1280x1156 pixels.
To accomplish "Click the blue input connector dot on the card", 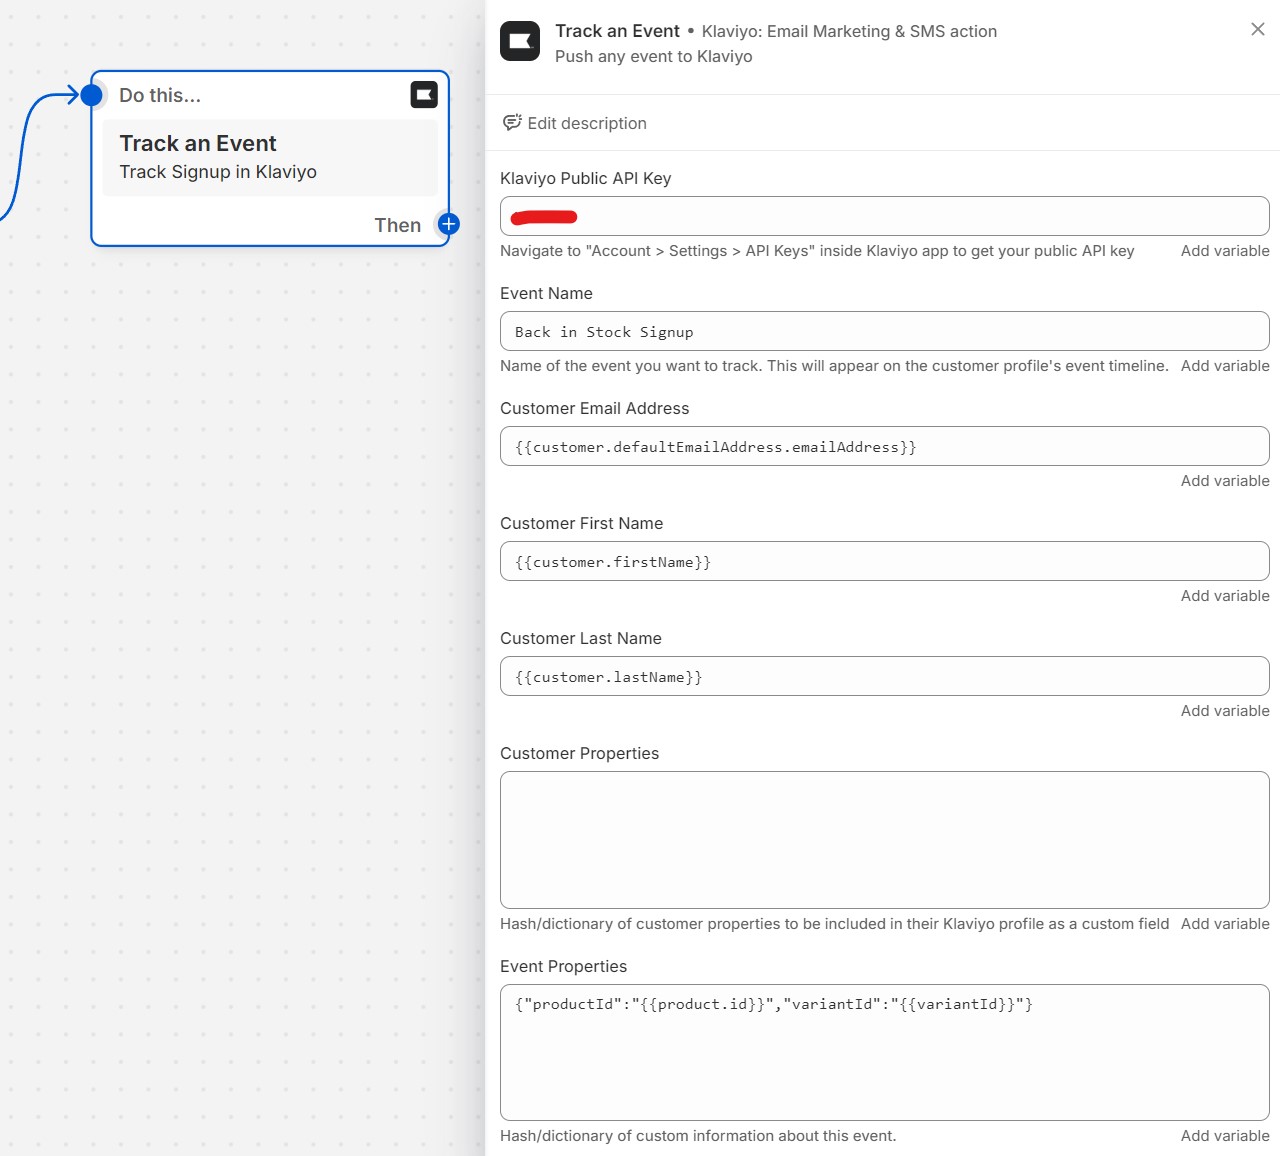I will 91,95.
